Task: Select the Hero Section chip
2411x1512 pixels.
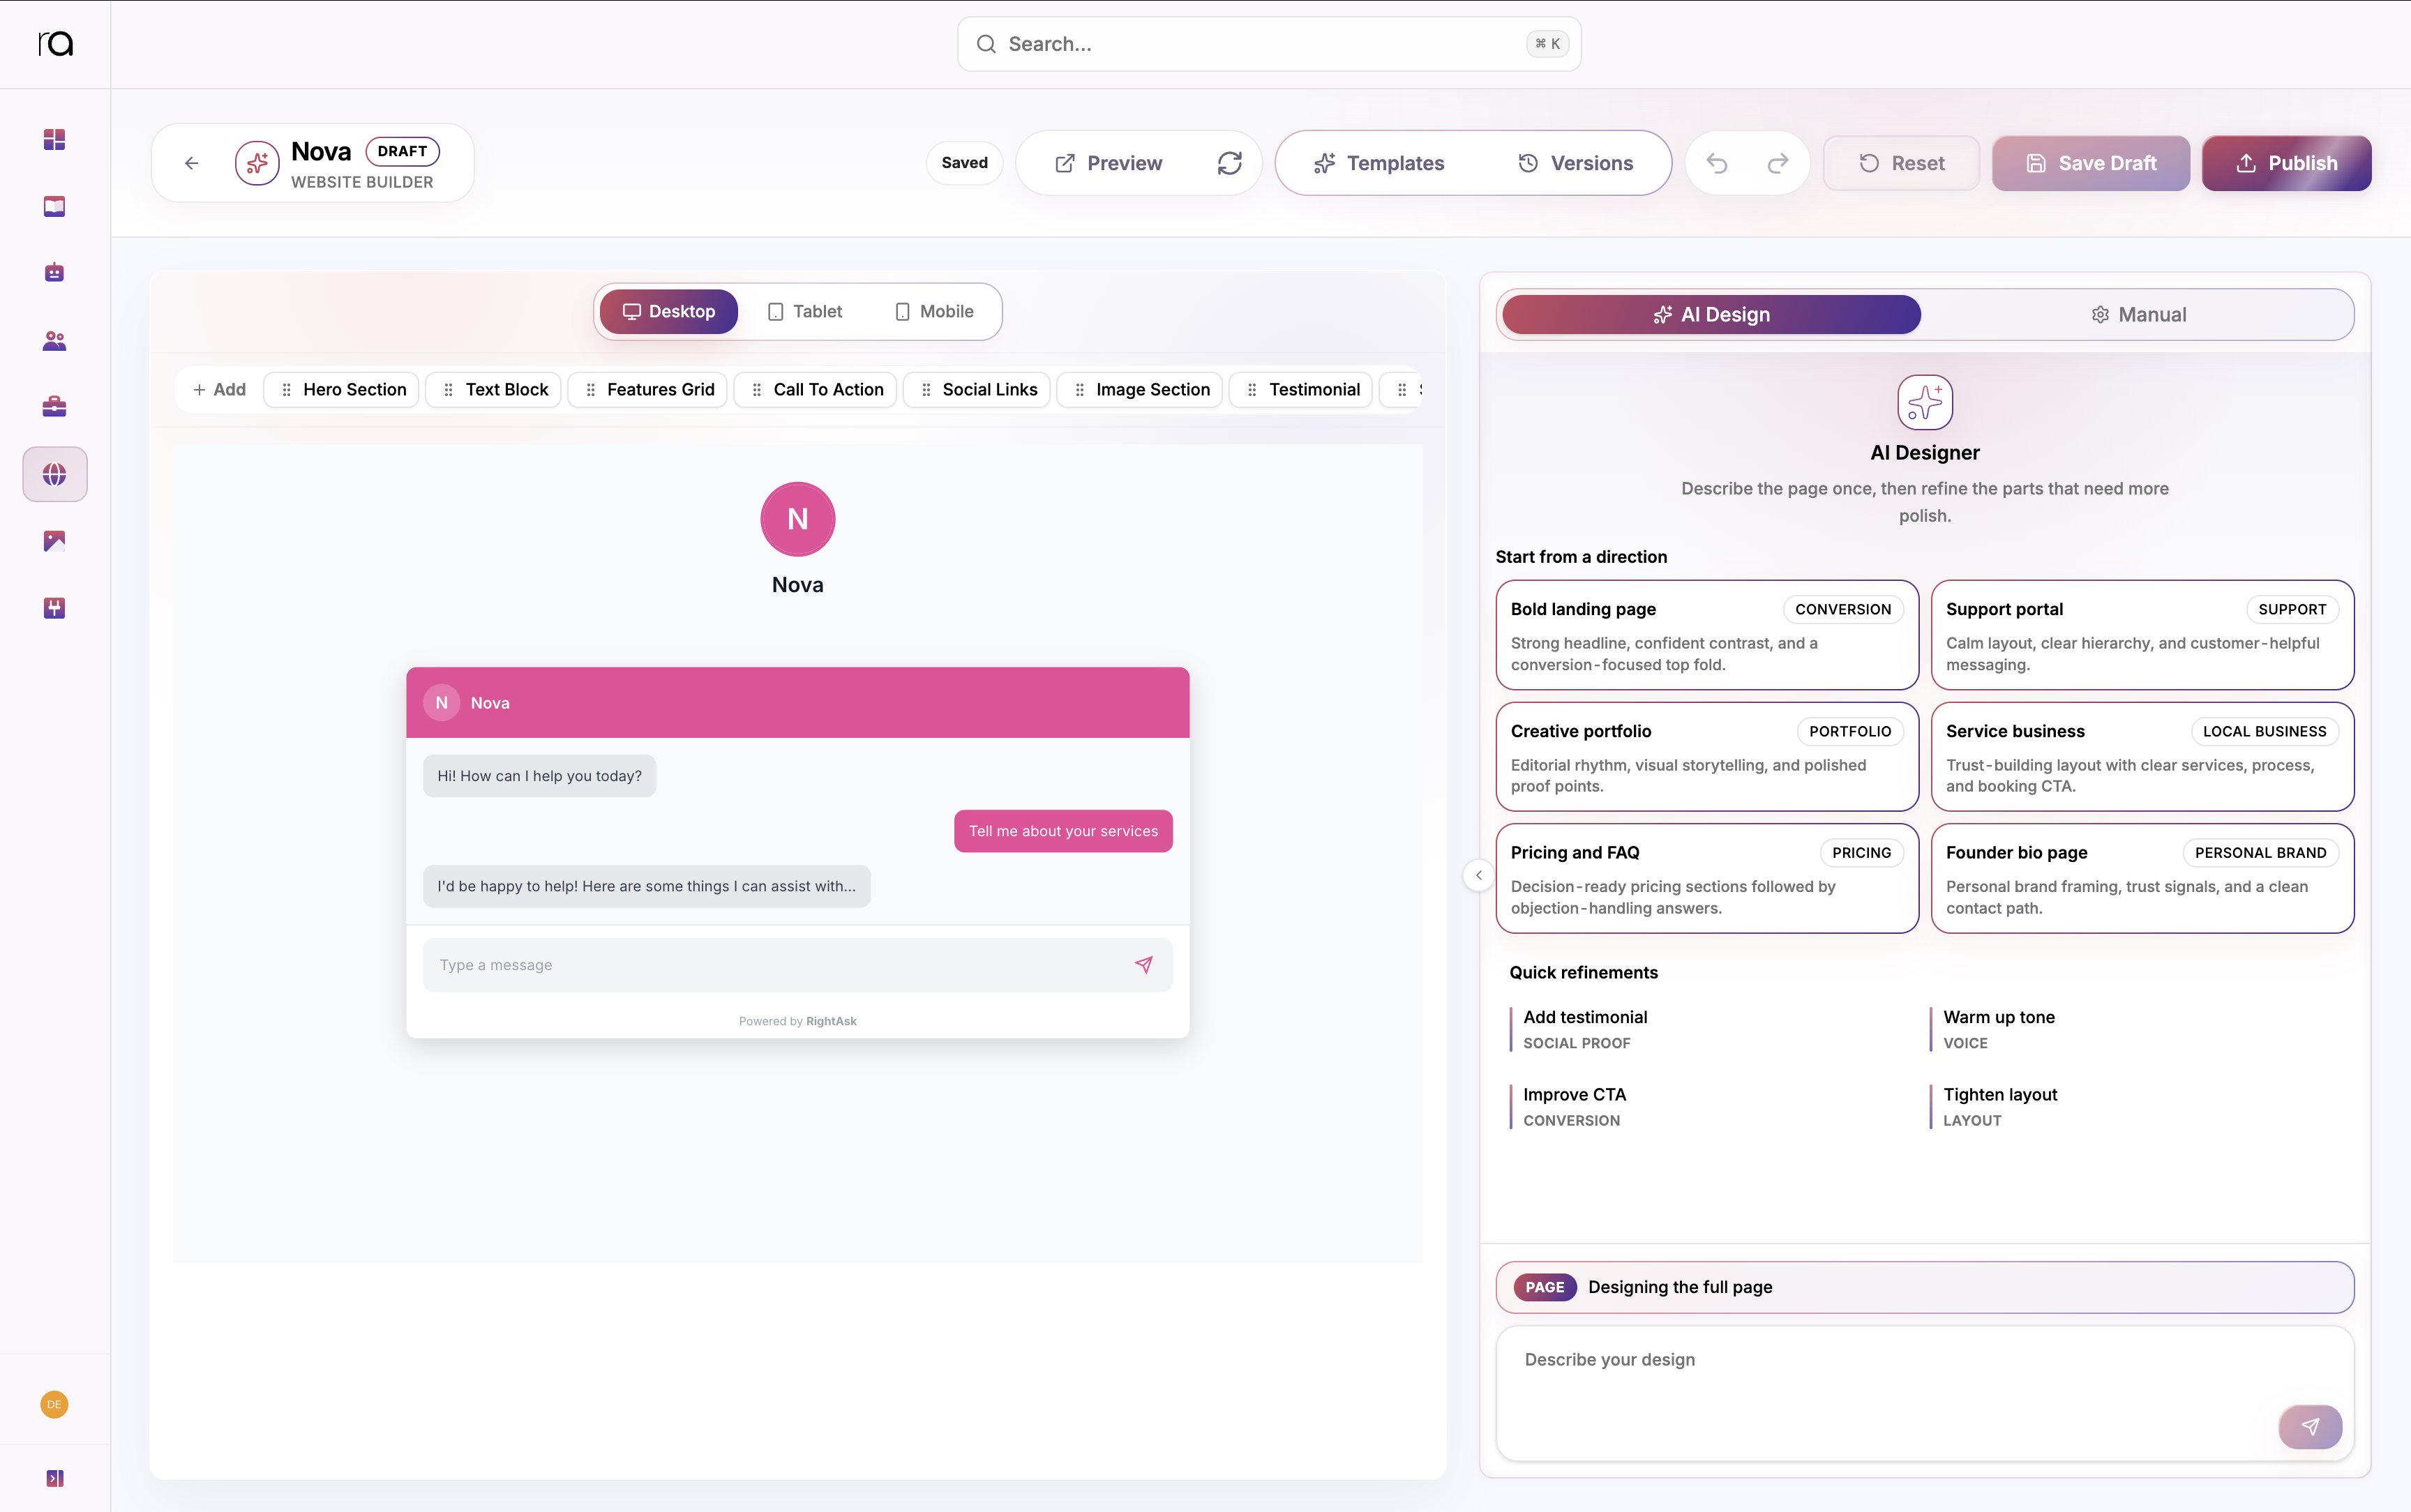Action: (x=342, y=390)
